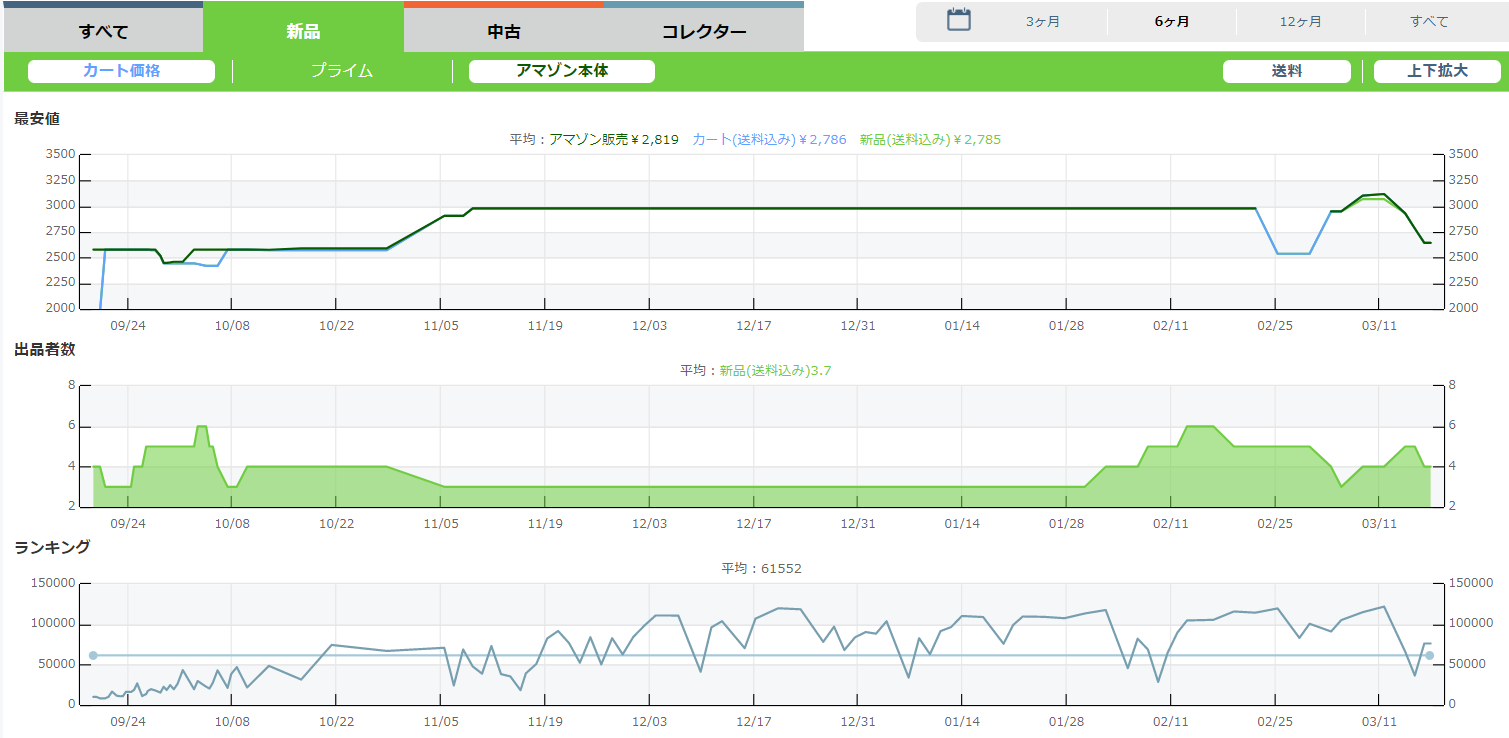Viewport: 1509px width, 738px height.
Task: Set the period to 6ヶ月
Action: point(1171,22)
